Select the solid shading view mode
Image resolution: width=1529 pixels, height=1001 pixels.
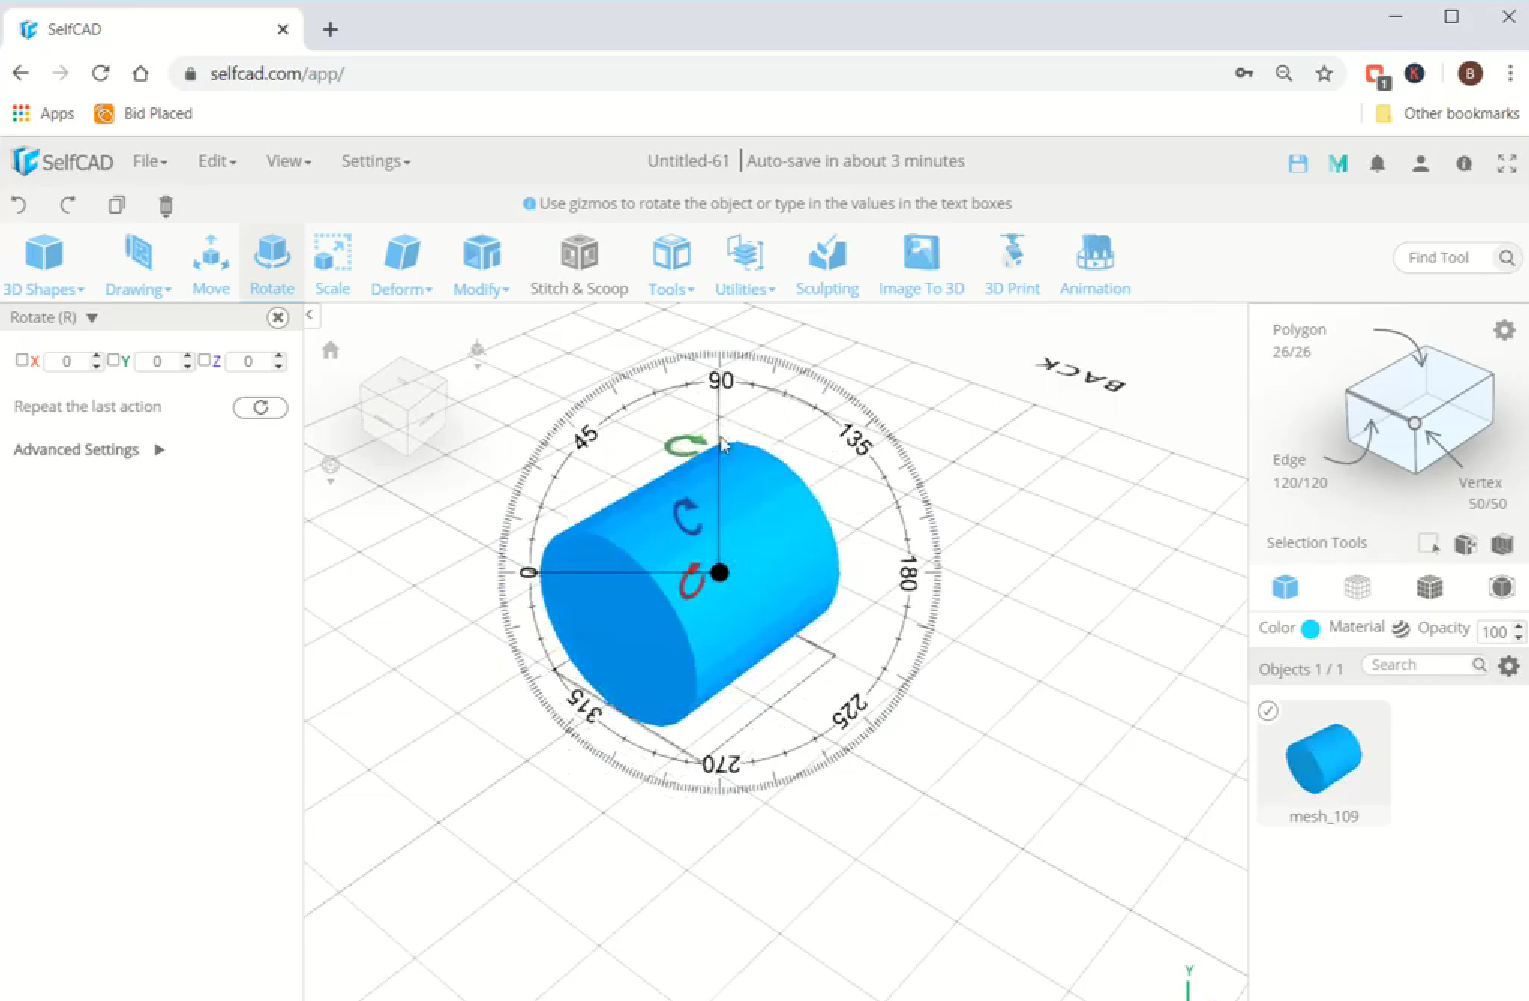[1285, 587]
